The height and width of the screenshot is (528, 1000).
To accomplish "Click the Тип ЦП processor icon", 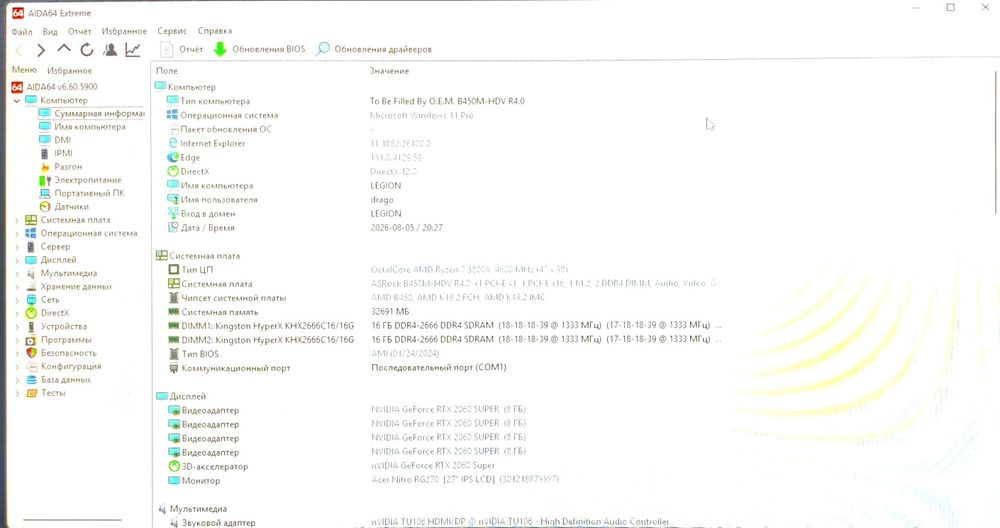I will [x=173, y=269].
